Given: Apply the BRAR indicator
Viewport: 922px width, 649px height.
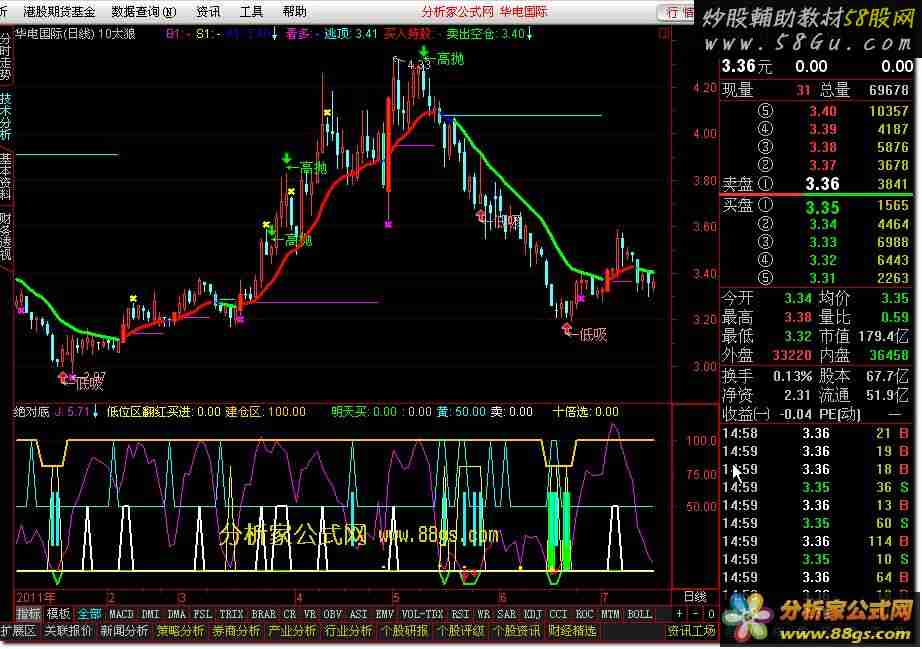Looking at the screenshot, I should click(x=263, y=614).
